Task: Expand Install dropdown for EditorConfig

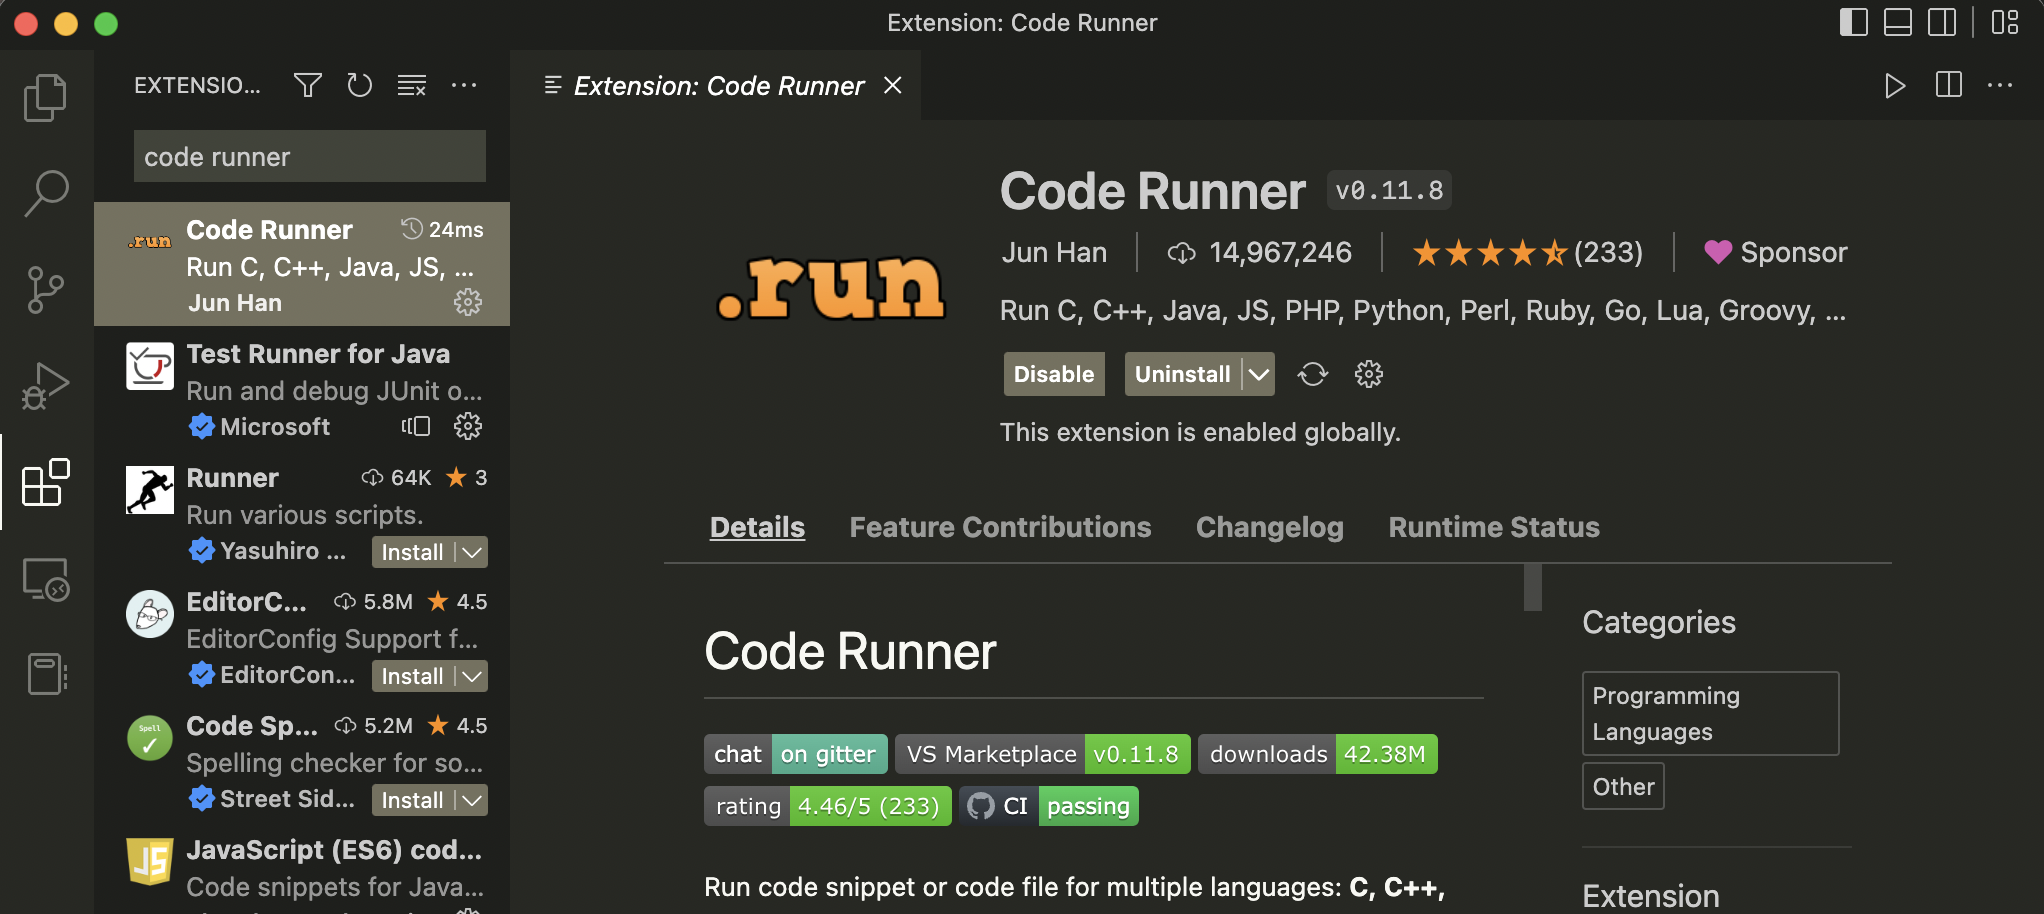Action: pos(472,676)
